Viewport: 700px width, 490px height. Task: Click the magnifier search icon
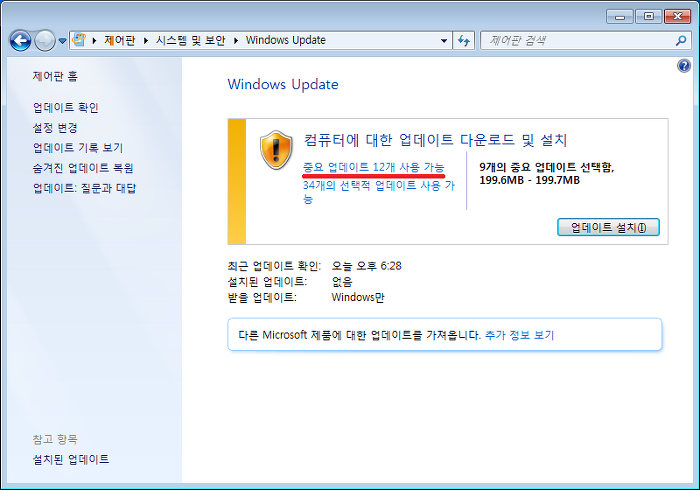(x=681, y=41)
